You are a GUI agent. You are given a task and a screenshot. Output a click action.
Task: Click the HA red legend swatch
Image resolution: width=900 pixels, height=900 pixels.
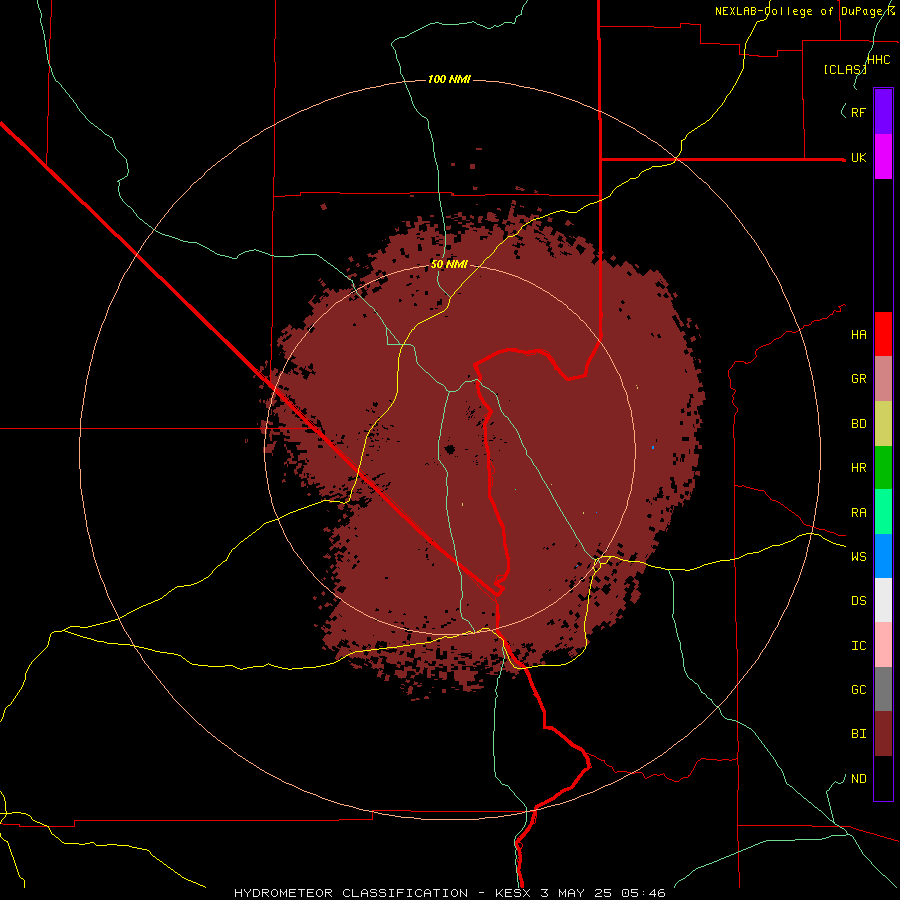click(x=883, y=334)
